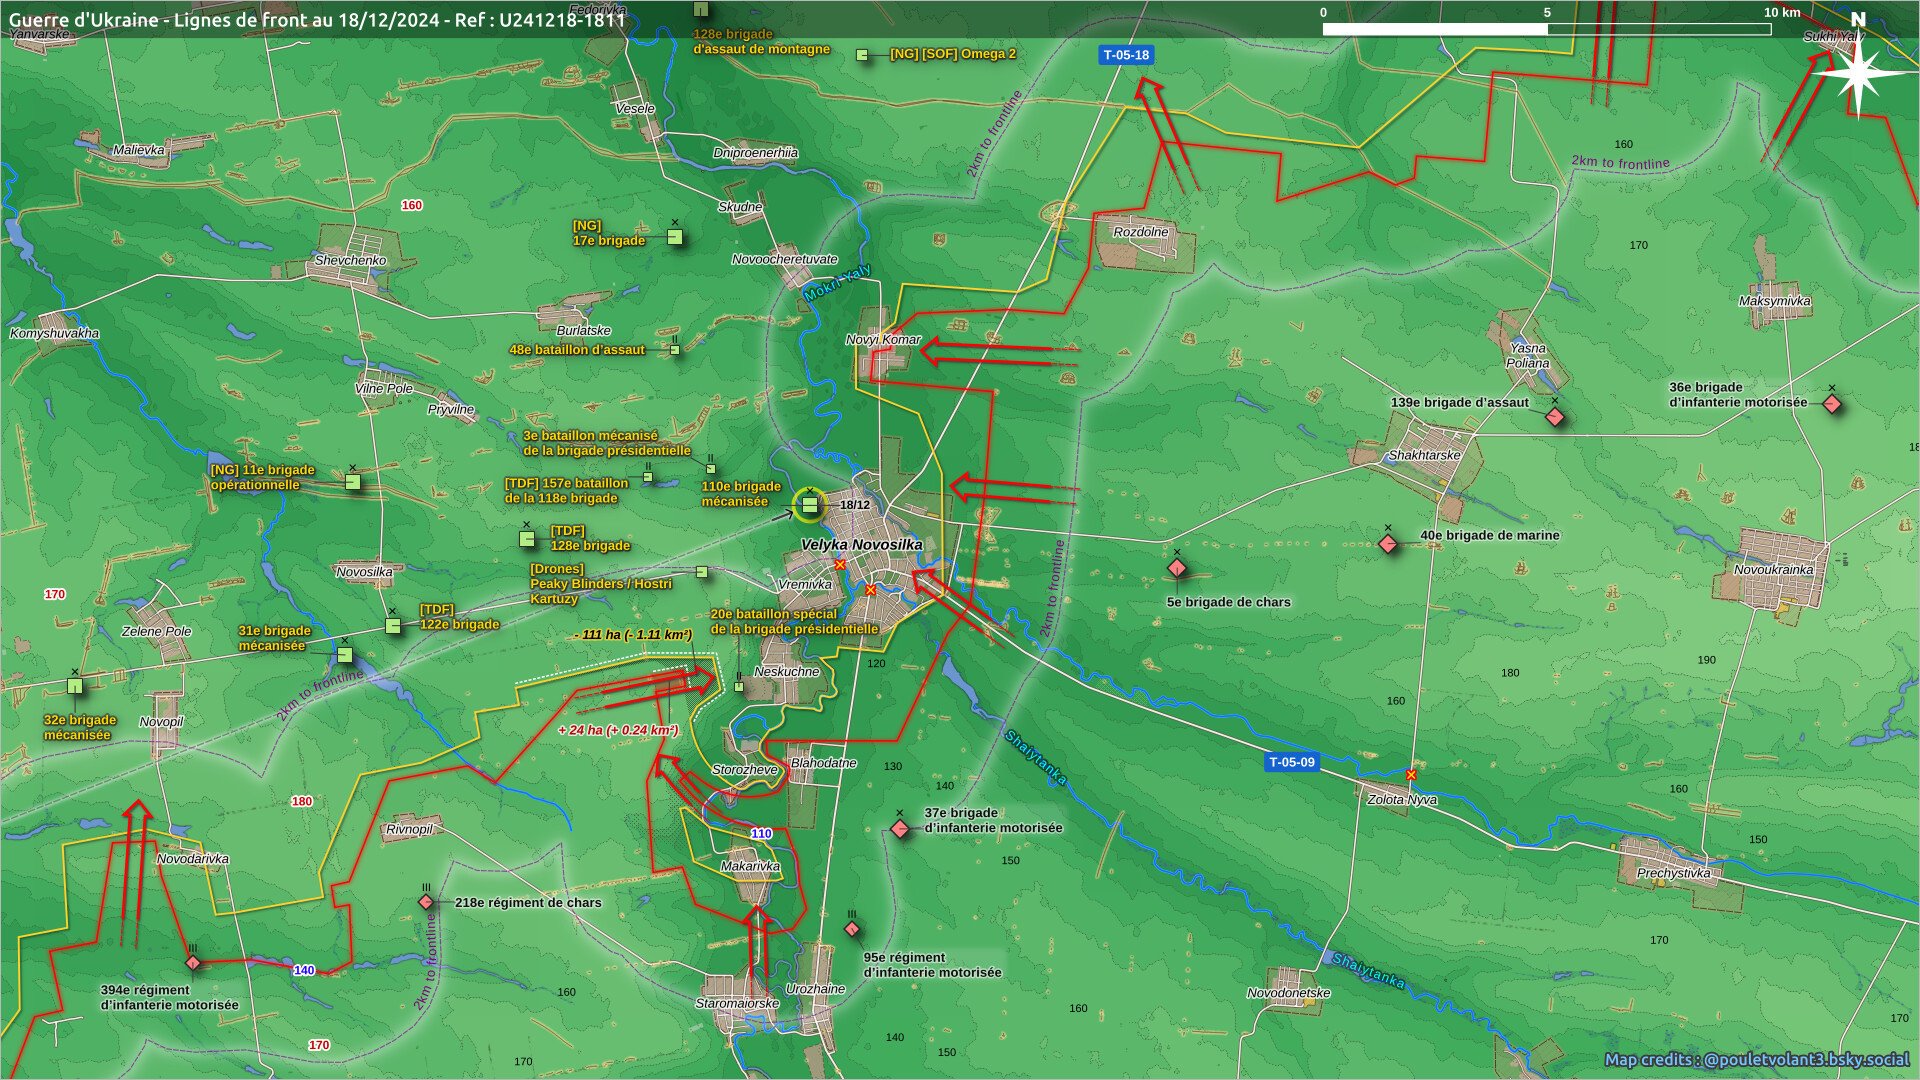Click the Prechystivka village label
This screenshot has width=1920, height=1080.
pos(1674,873)
